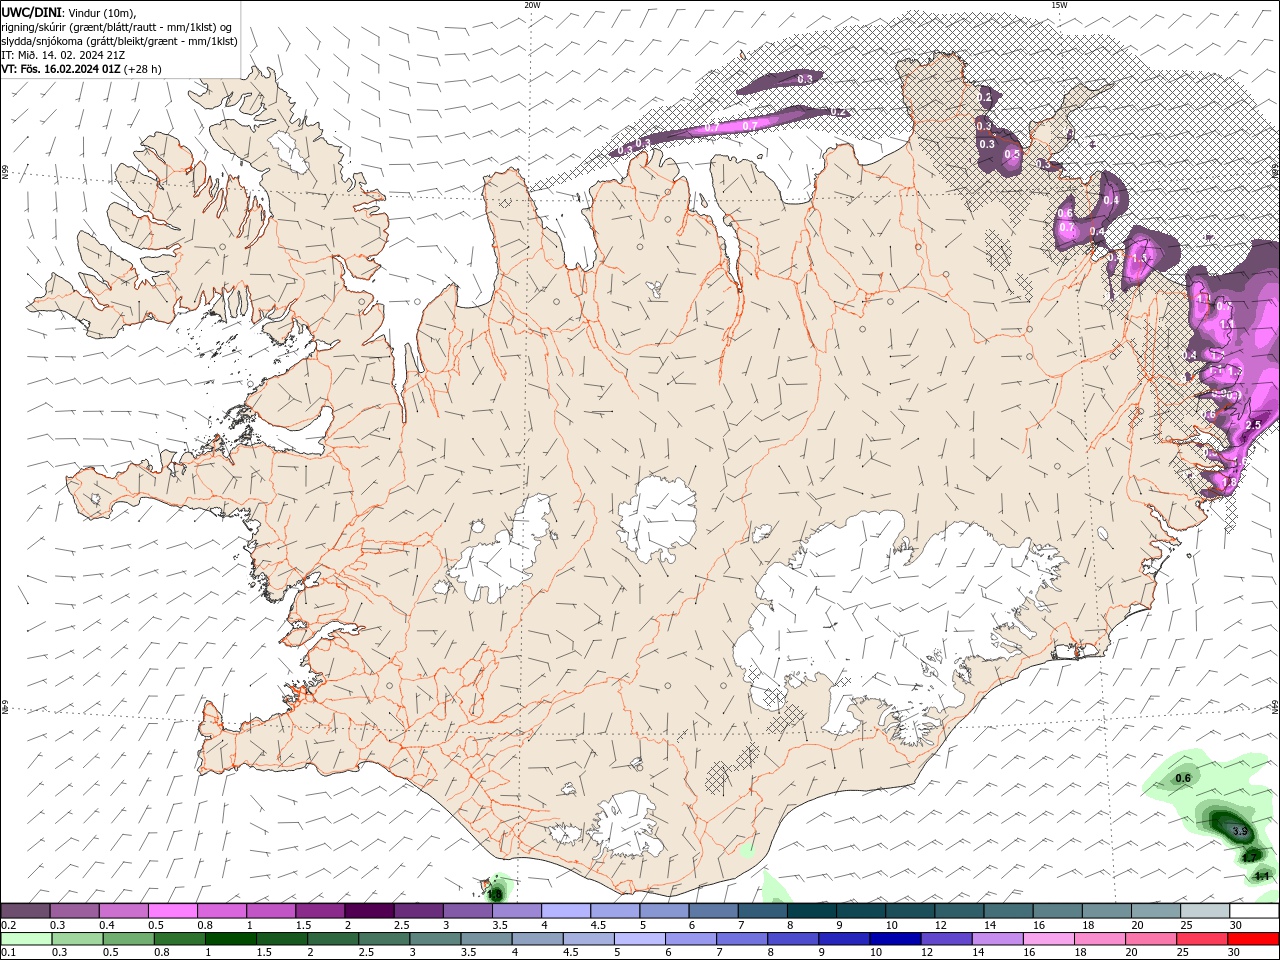
Task: Click the 64N latitude label on the right edge
Action: pyautogui.click(x=1275, y=707)
